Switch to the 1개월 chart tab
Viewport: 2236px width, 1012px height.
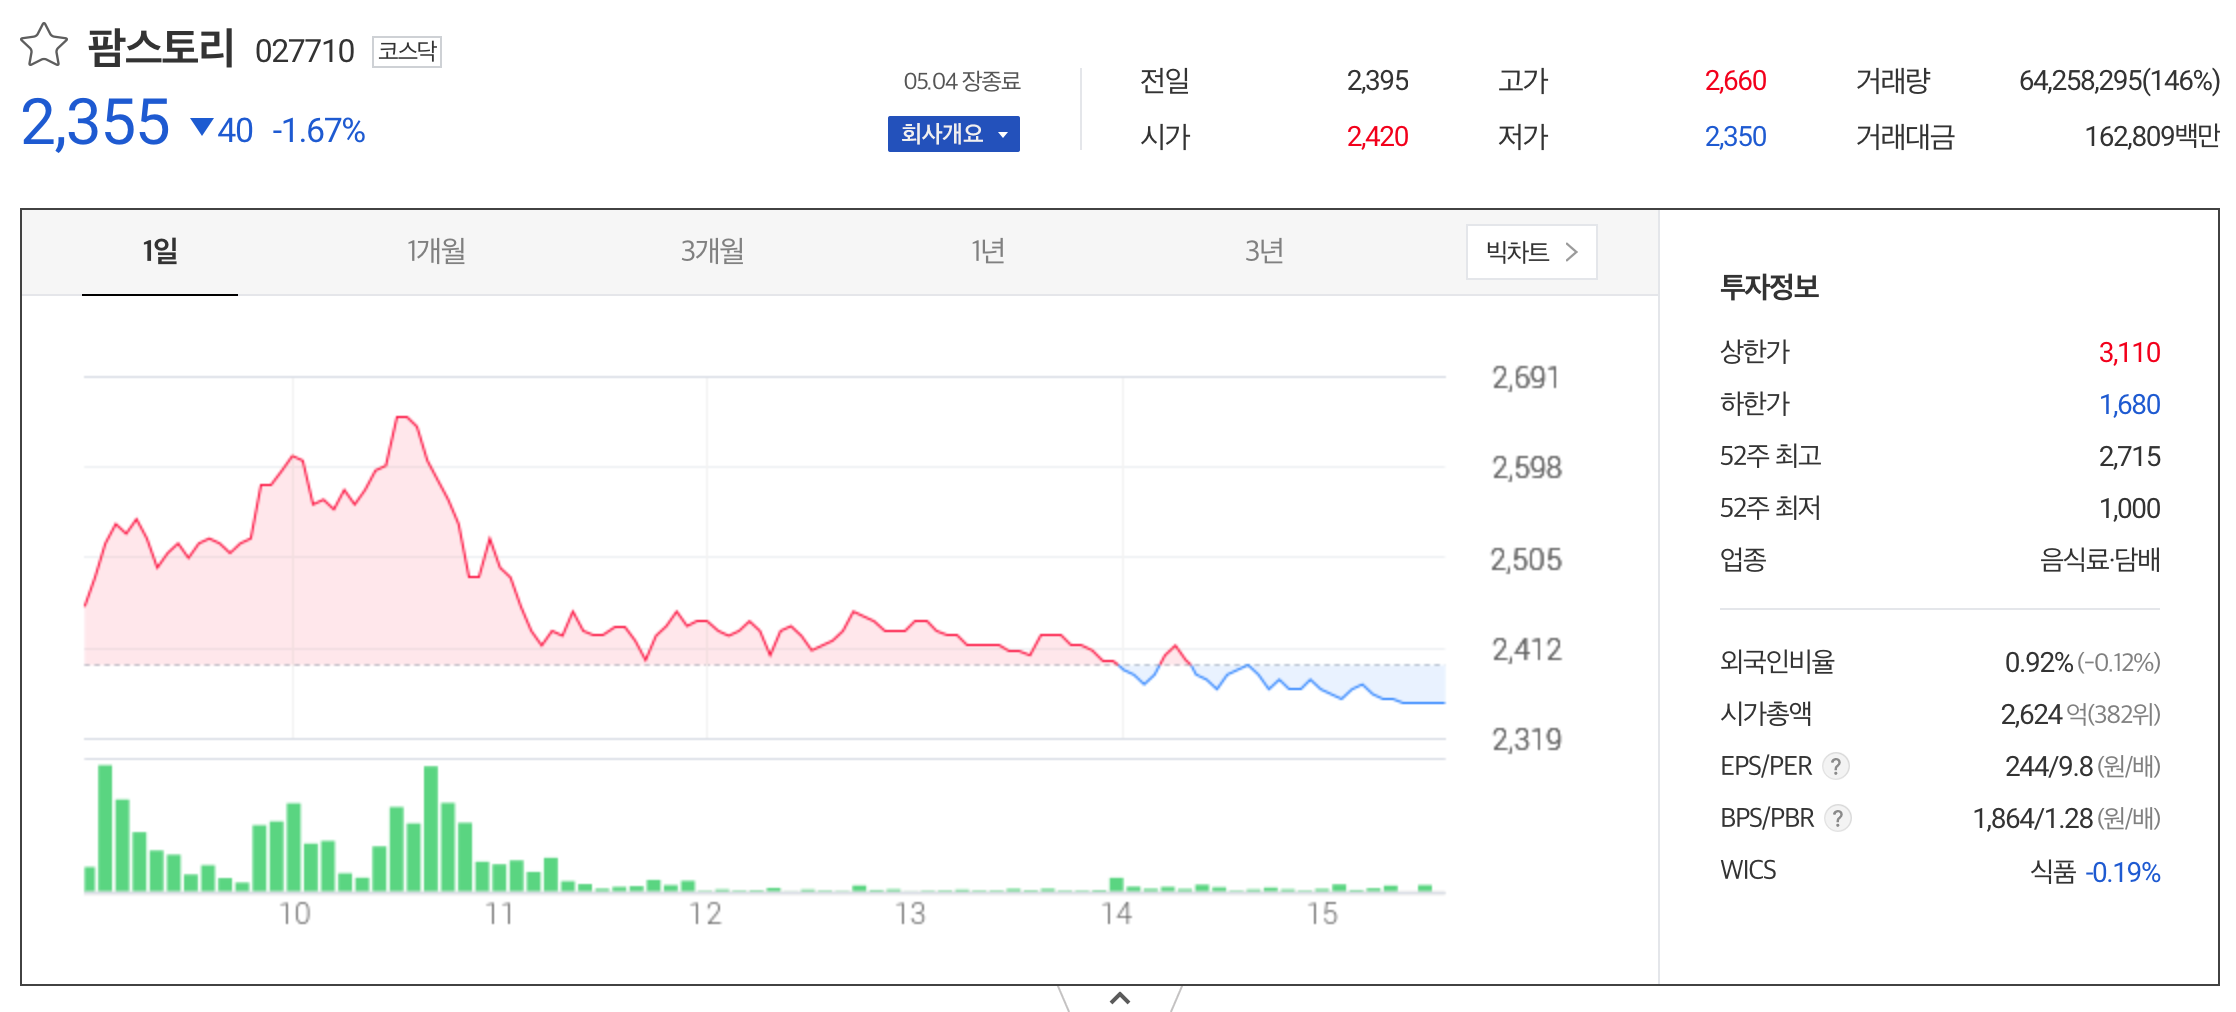(436, 251)
